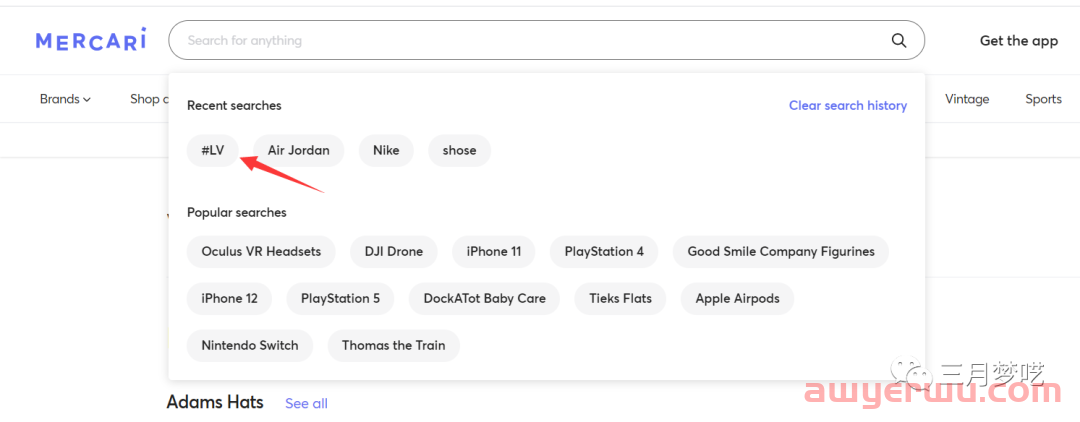
Task: Choose DJI Drone popular search
Action: coord(394,251)
